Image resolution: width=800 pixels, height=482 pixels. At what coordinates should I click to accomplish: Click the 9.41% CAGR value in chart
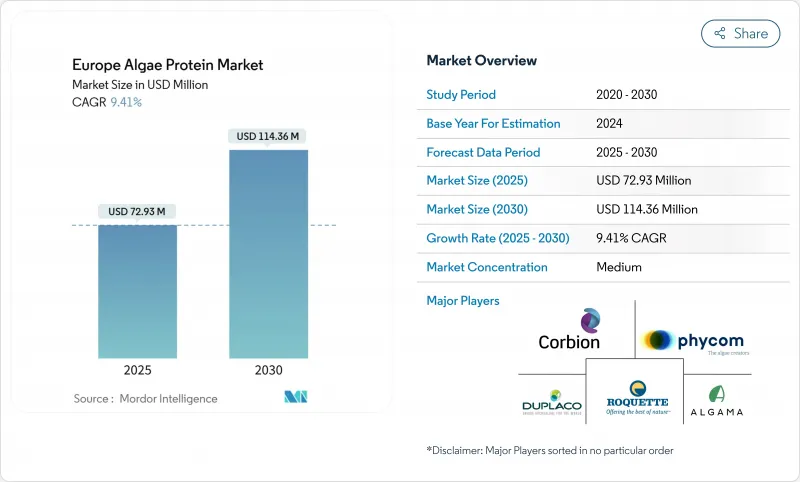point(125,102)
